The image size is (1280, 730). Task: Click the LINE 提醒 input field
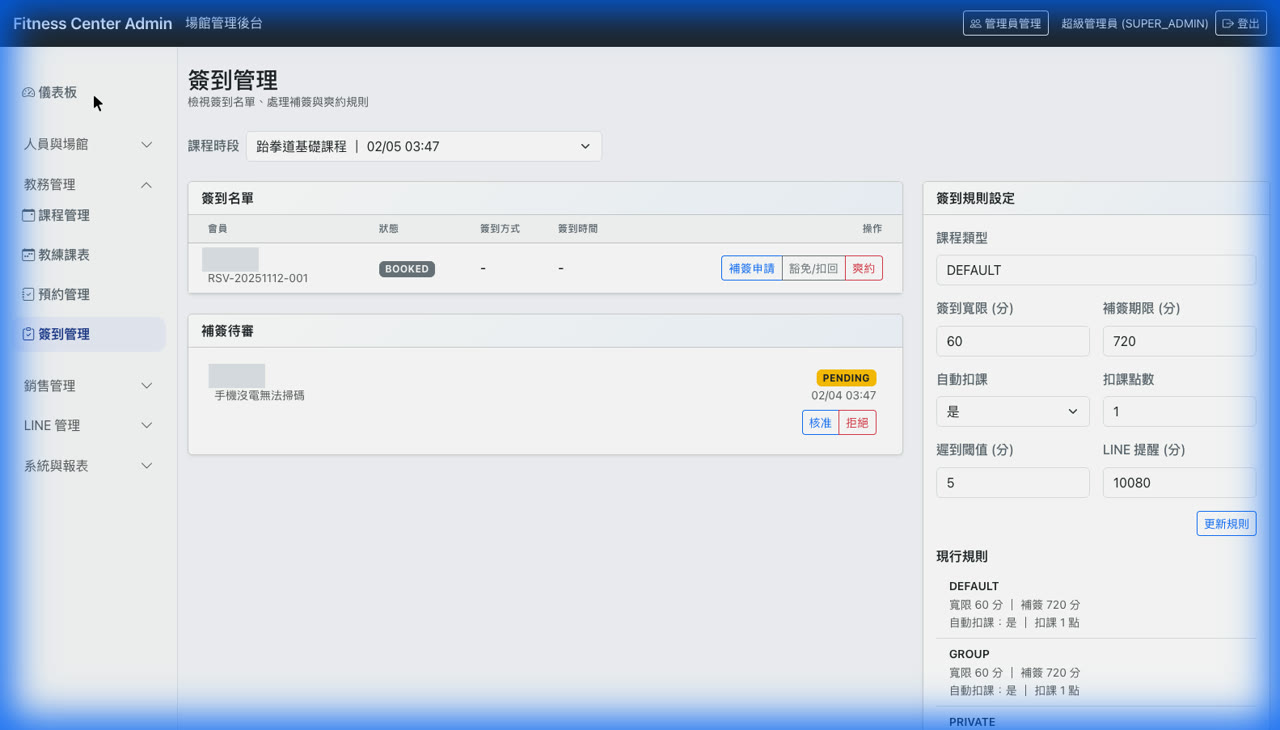tap(1179, 482)
